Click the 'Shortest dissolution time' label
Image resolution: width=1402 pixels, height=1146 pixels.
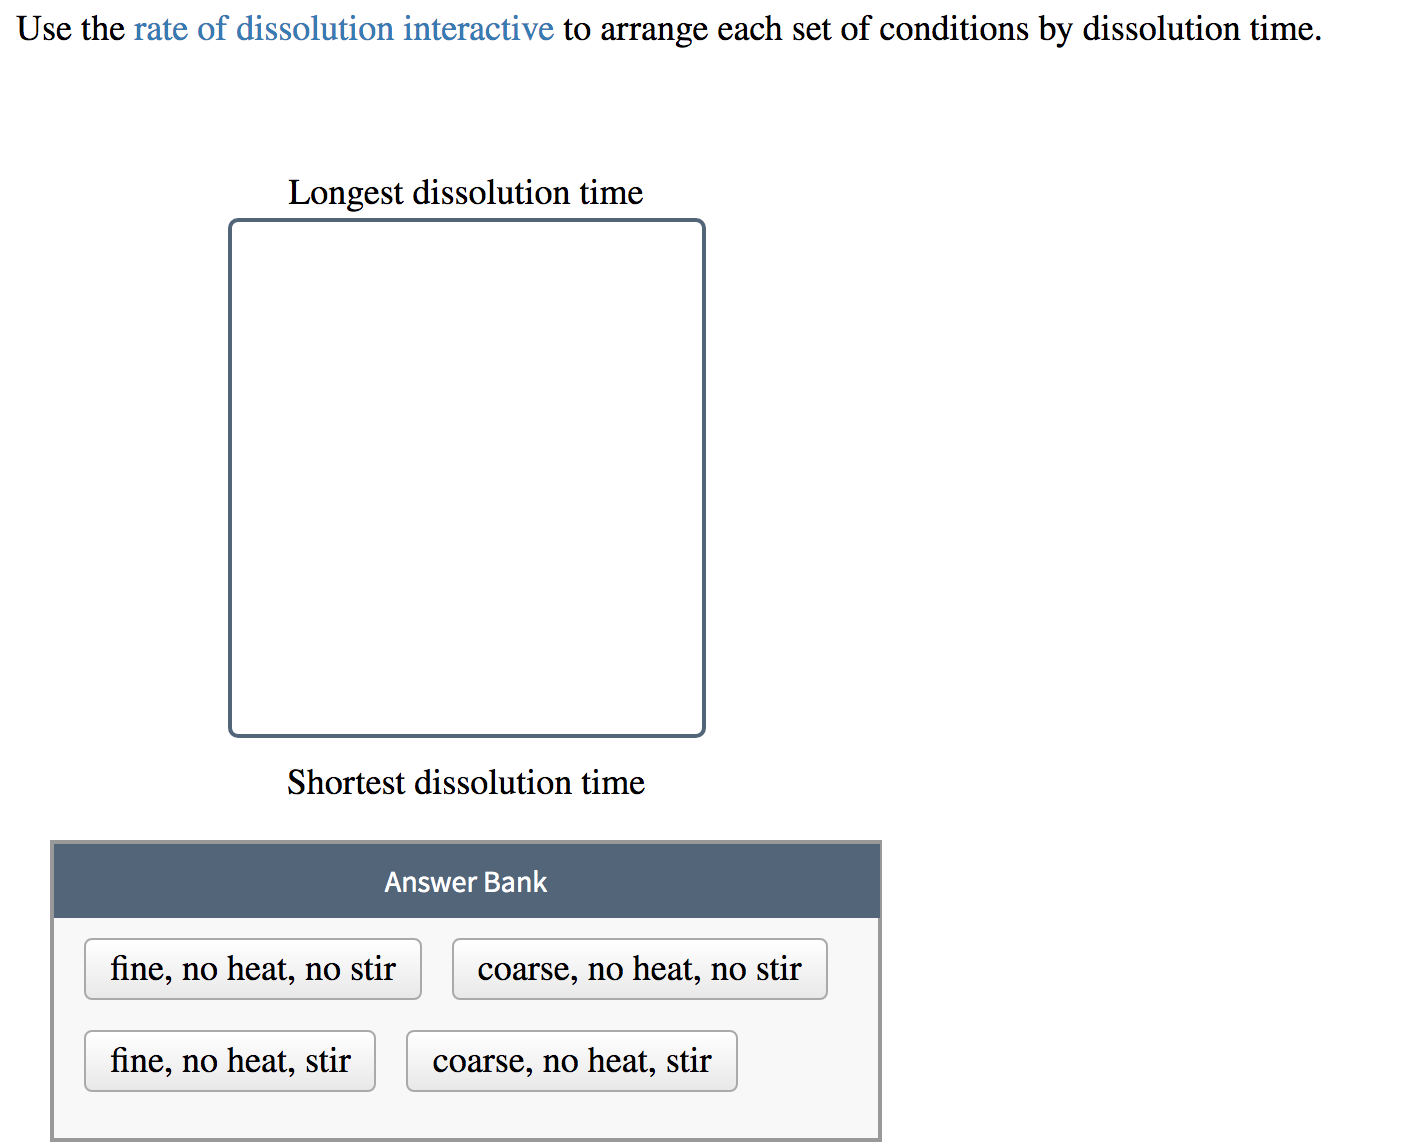(x=466, y=782)
